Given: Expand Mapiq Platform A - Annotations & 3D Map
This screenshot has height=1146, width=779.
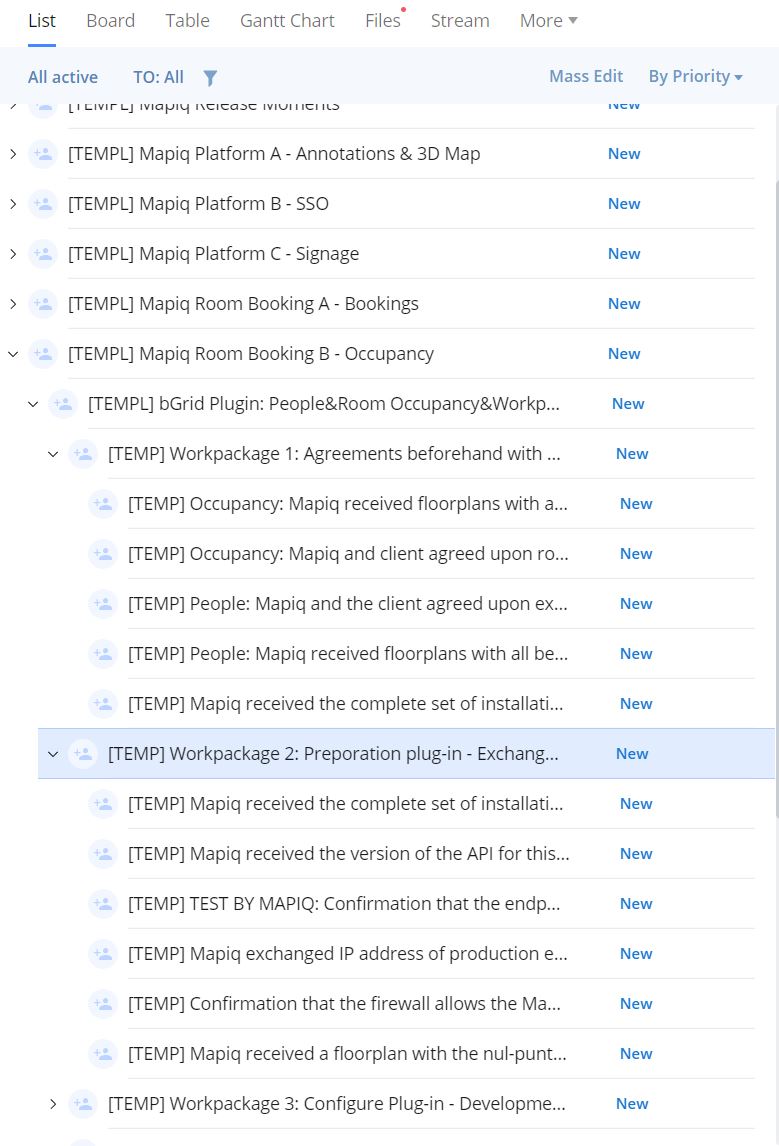Looking at the screenshot, I should [x=13, y=154].
